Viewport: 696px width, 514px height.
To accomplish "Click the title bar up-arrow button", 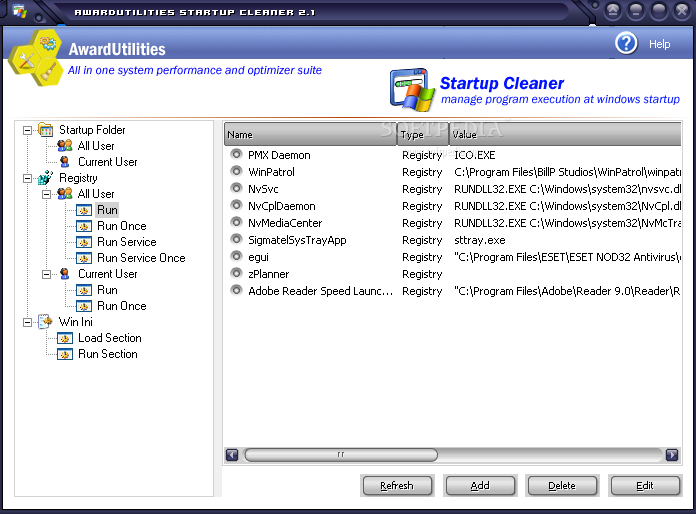I will pyautogui.click(x=613, y=11).
